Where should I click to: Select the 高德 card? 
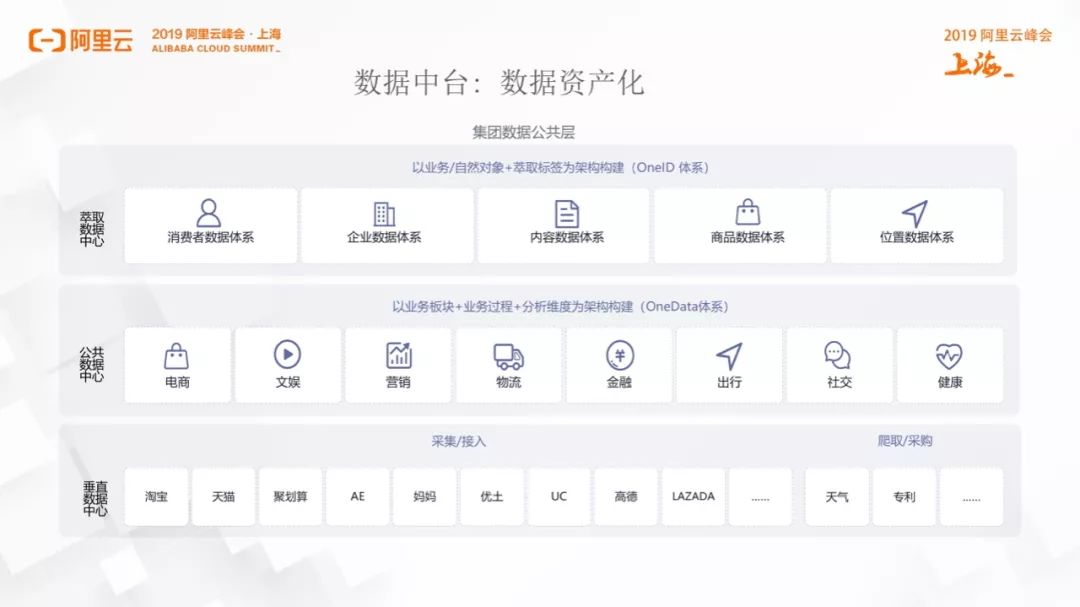point(625,496)
